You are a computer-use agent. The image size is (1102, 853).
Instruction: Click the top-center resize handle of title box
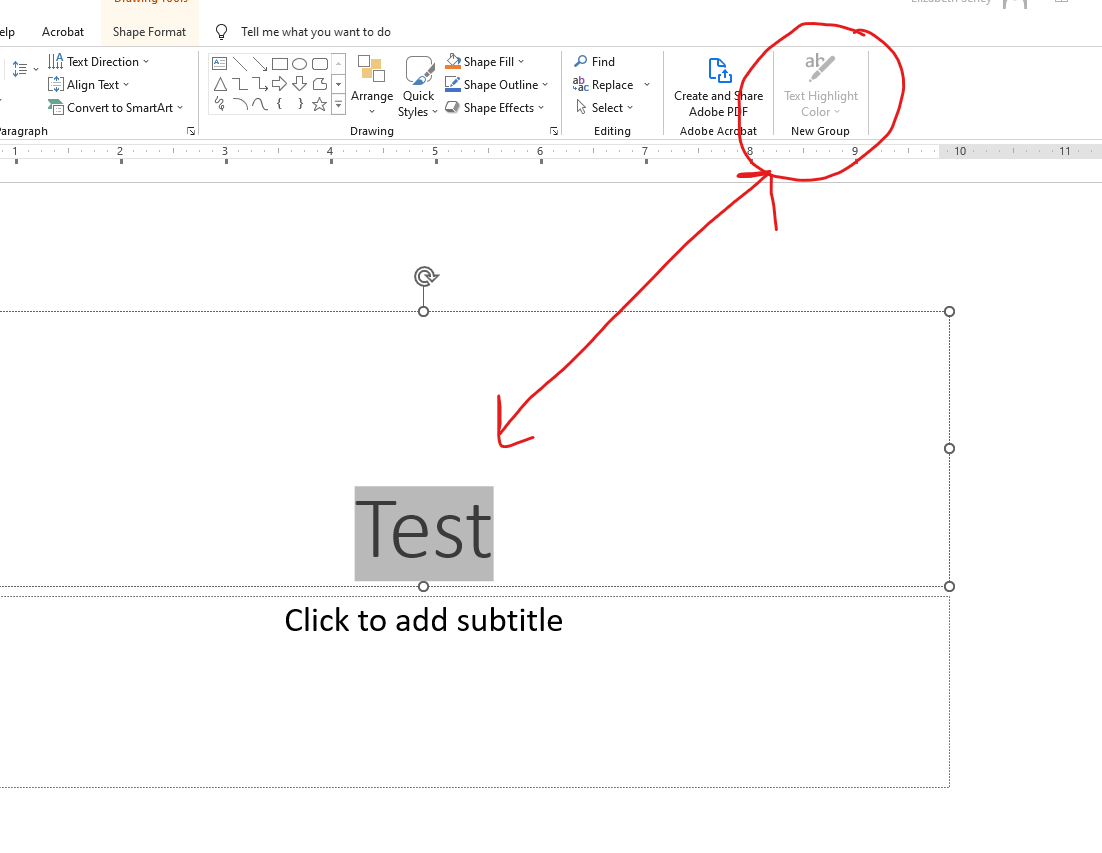click(x=423, y=311)
